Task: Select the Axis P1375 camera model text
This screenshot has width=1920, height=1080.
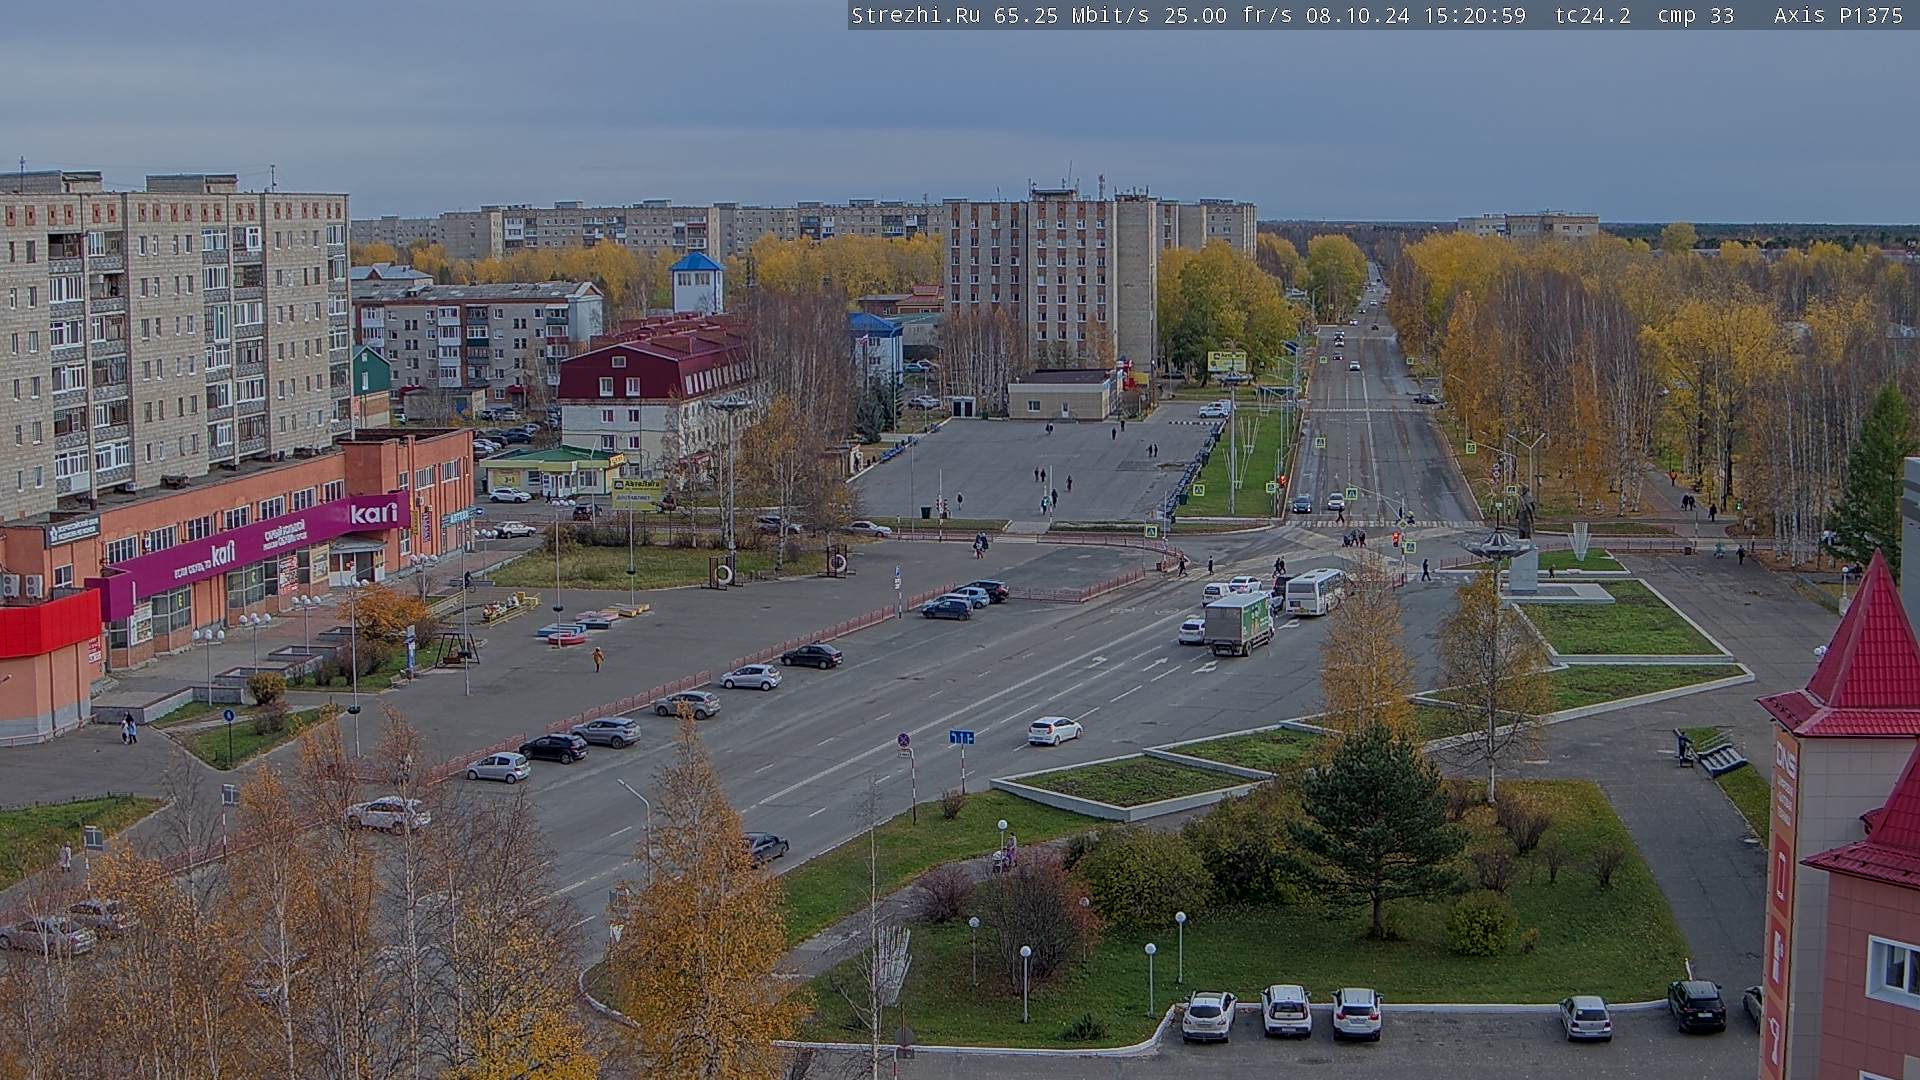Action: click(1838, 15)
